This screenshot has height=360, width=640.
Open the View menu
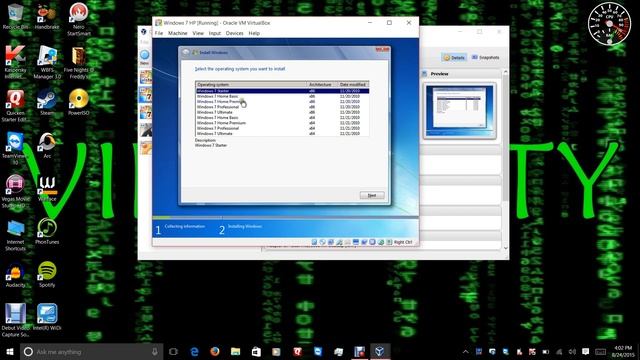198,33
